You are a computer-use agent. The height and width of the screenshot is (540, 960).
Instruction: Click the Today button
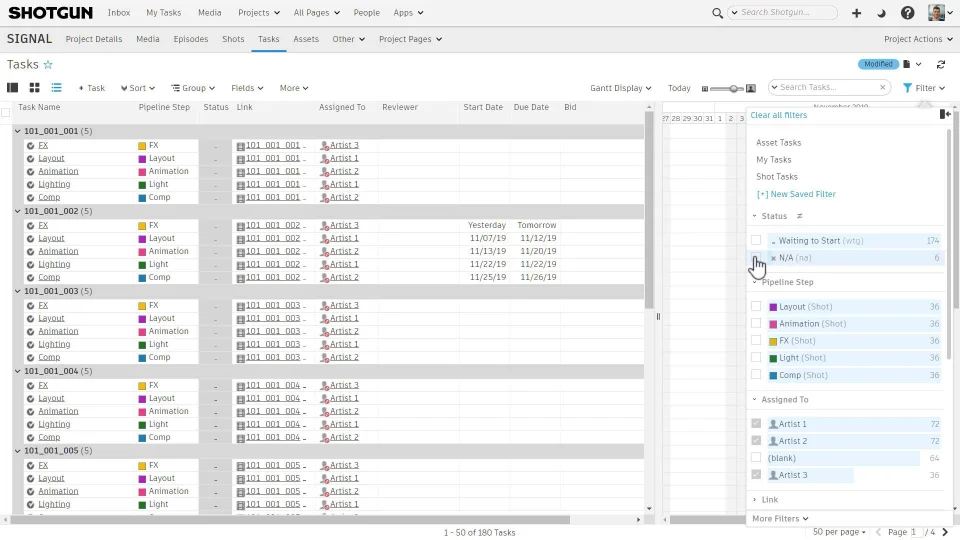(x=679, y=88)
